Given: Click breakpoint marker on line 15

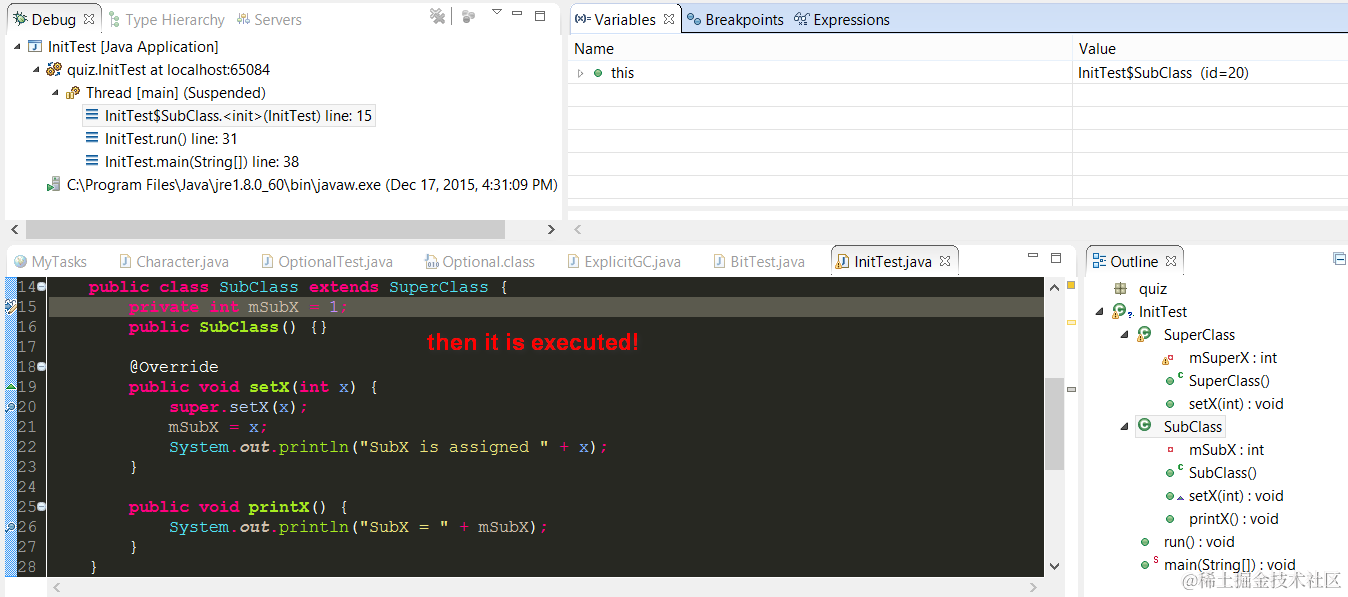Looking at the screenshot, I should point(11,307).
